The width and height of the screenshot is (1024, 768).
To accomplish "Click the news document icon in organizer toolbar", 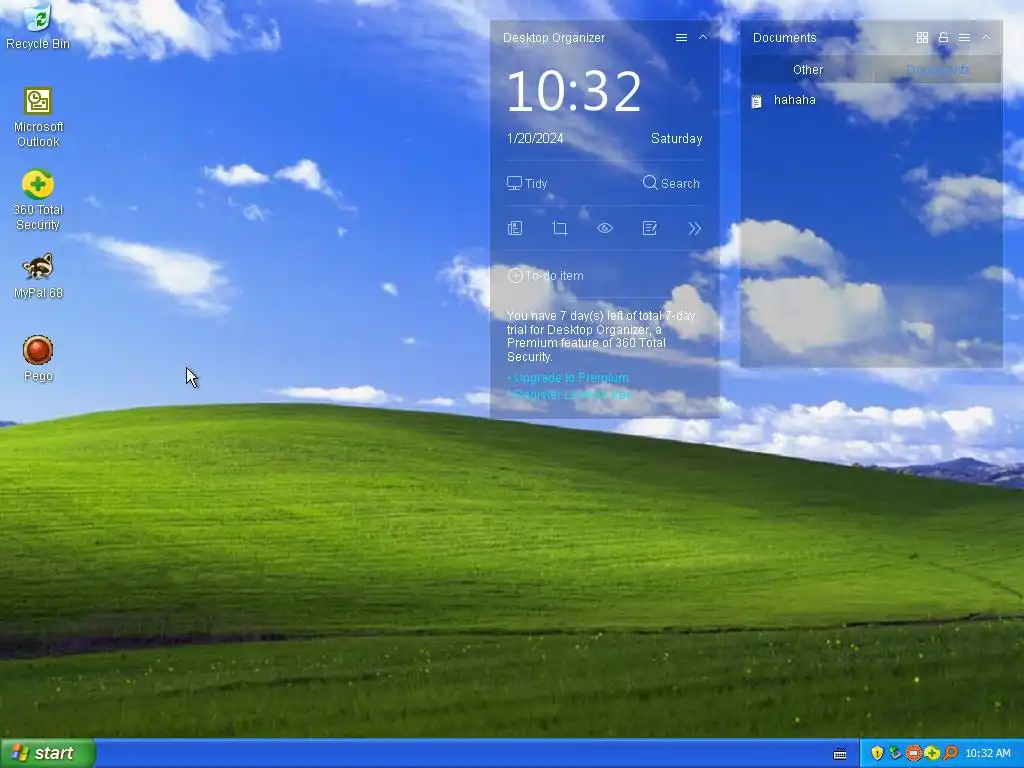I will (515, 228).
